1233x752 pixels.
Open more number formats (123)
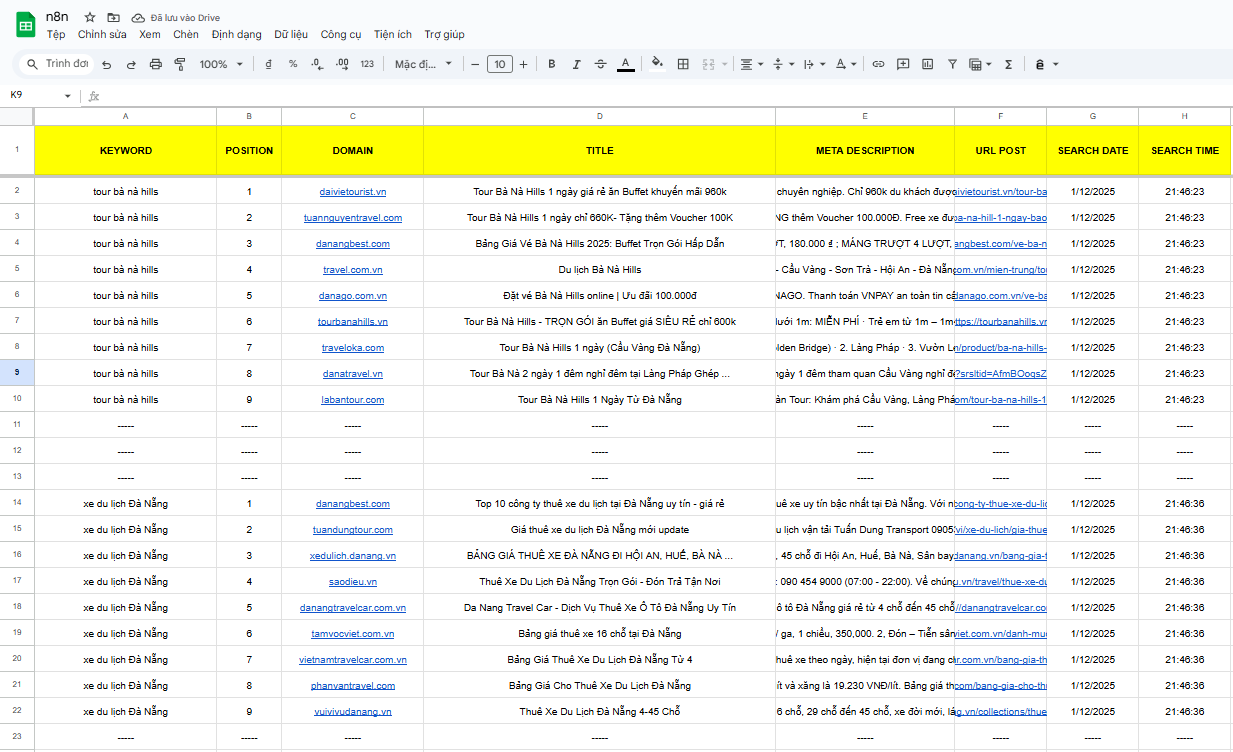(x=367, y=64)
